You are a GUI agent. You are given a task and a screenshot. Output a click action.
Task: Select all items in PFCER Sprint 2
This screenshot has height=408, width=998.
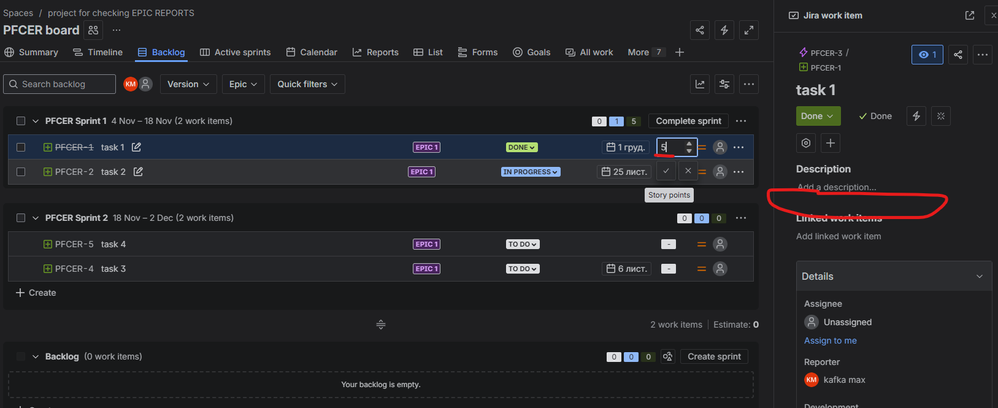21,218
